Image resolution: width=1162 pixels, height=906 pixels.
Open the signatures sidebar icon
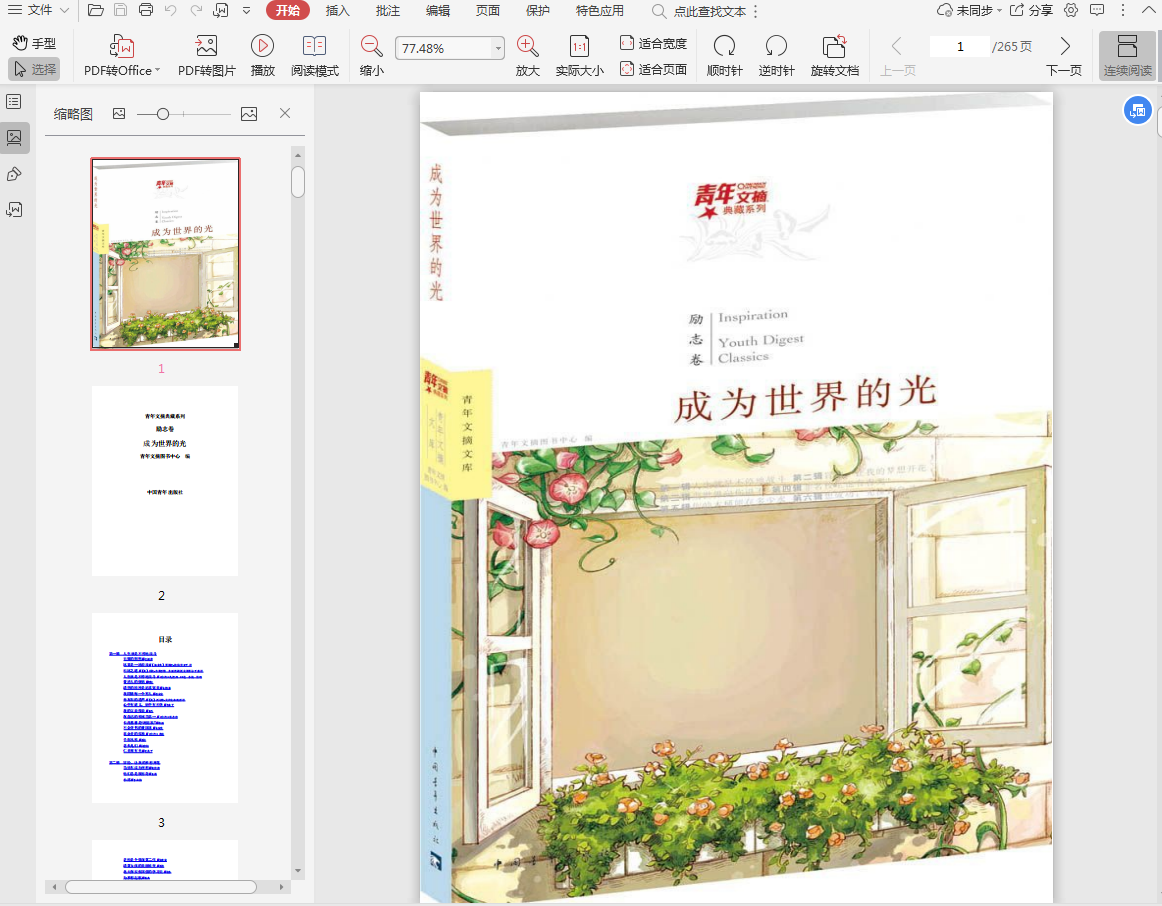(14, 210)
